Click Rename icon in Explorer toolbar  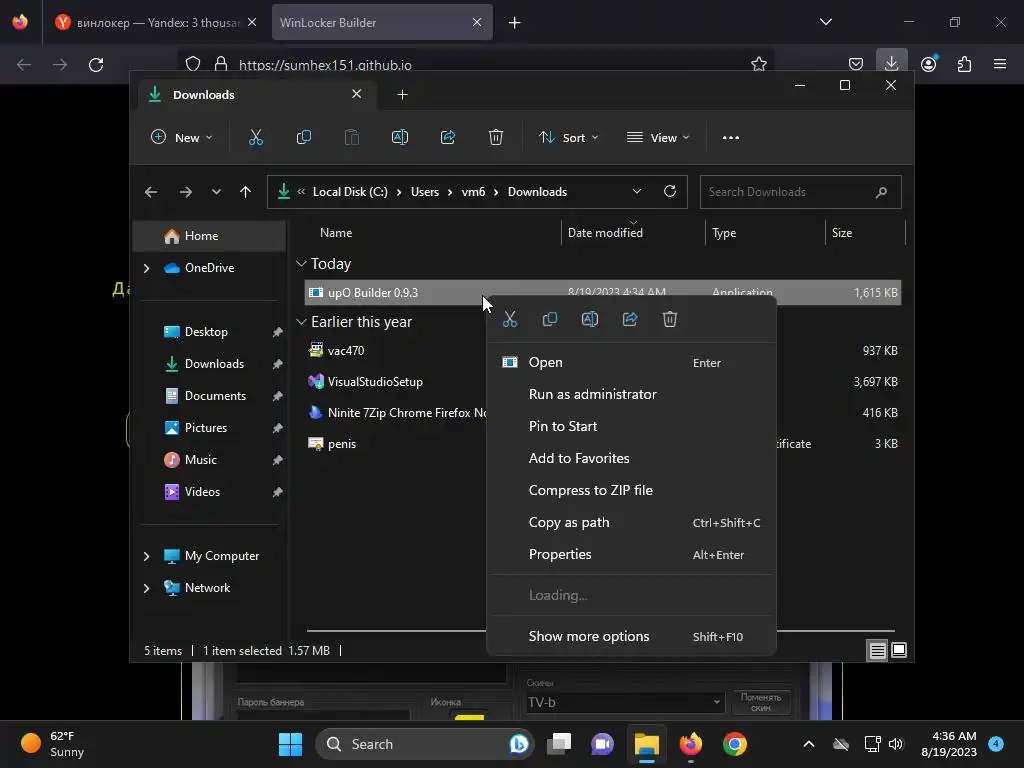coord(400,138)
